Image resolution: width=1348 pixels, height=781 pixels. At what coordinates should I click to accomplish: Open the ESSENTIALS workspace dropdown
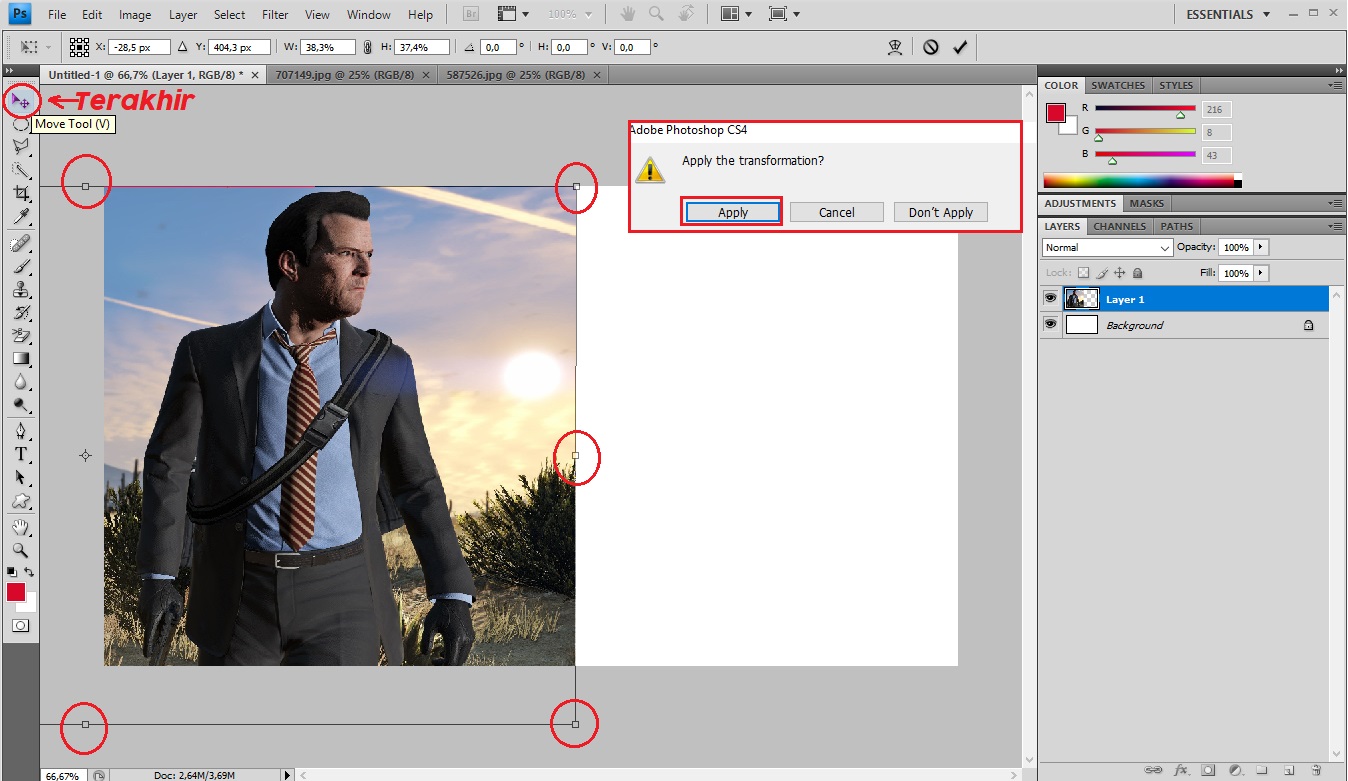[1229, 15]
